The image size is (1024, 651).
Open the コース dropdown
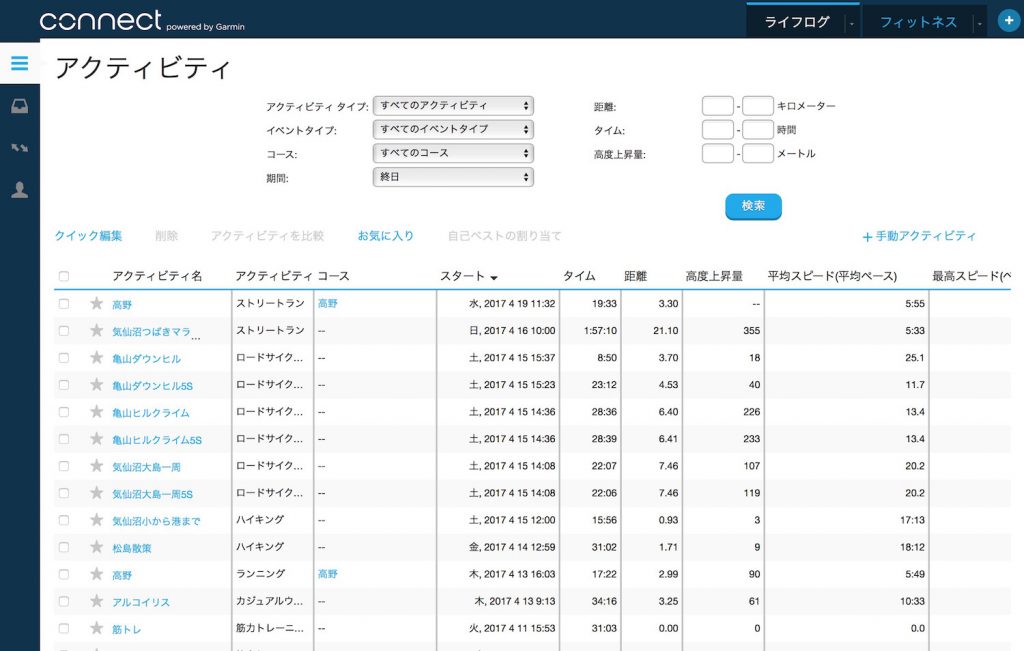point(453,153)
